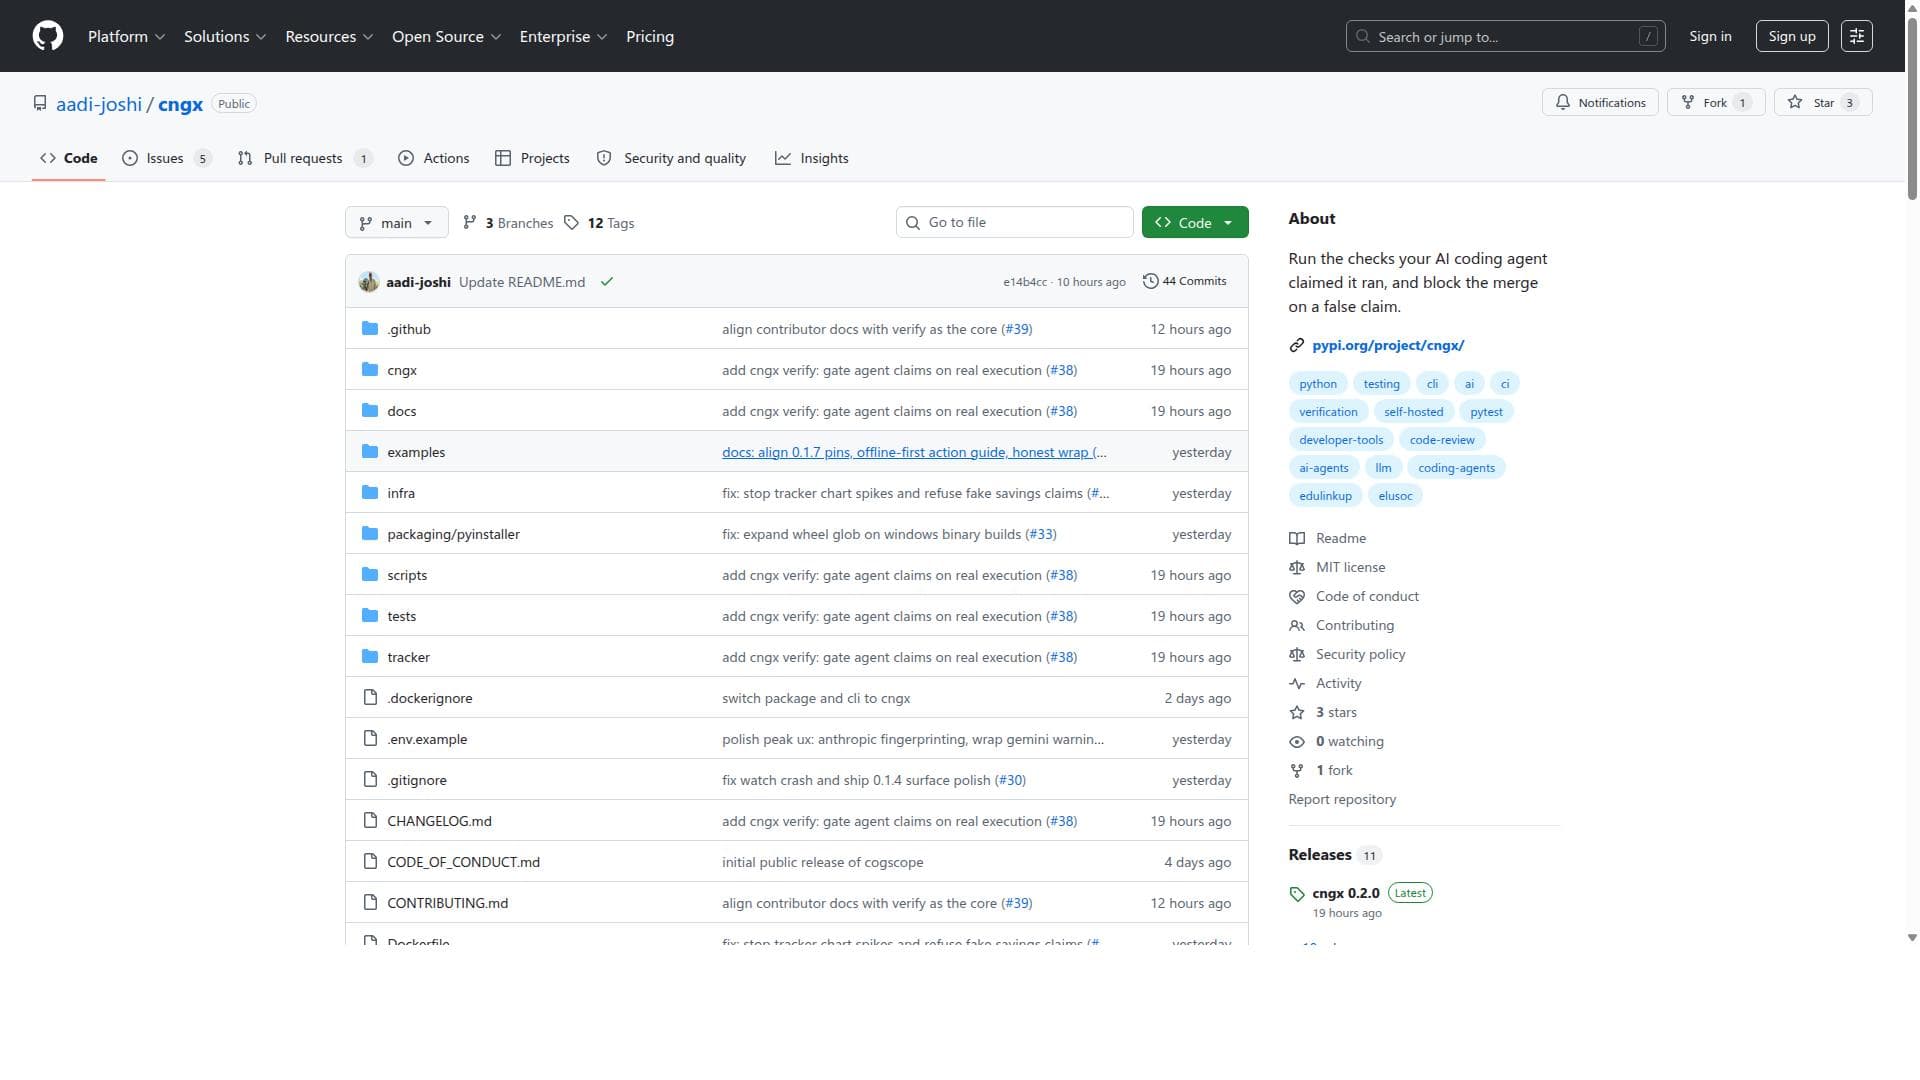Image resolution: width=1920 pixels, height=1080 pixels.
Task: Open the pypi.org/project/cngx/ link
Action: tap(1388, 345)
